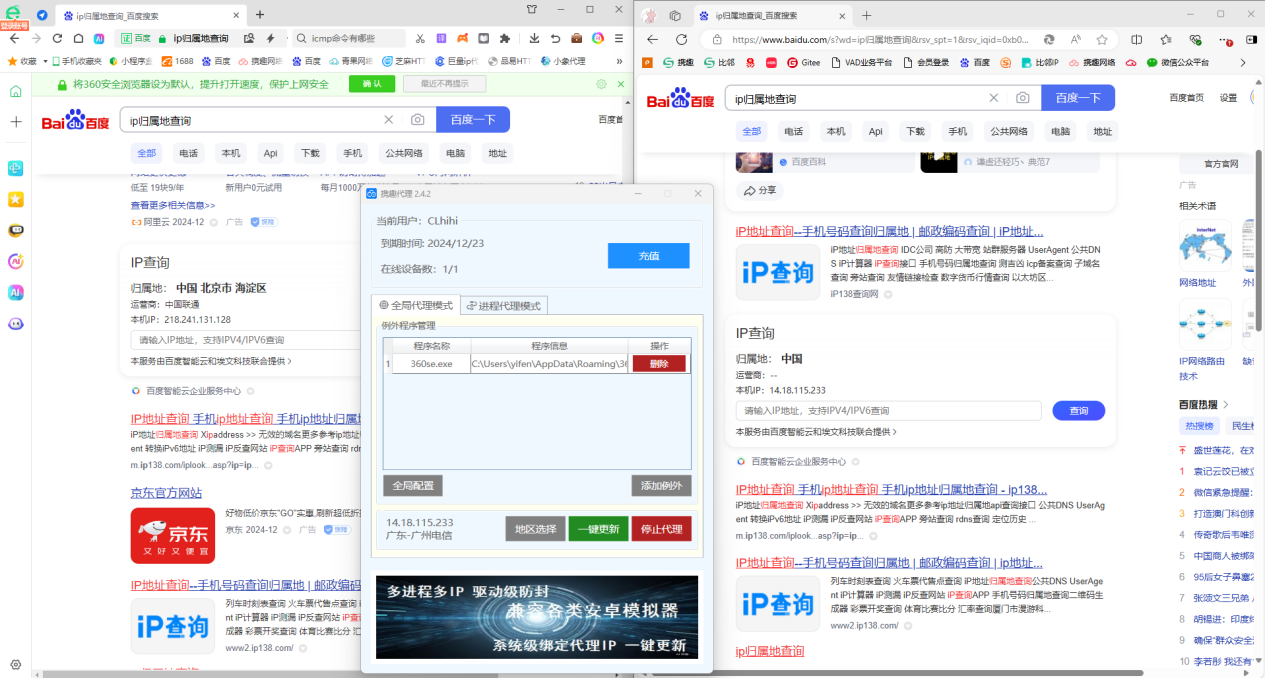Open the hamburger menu in 360 browser
The image size is (1265, 678).
(620, 38)
